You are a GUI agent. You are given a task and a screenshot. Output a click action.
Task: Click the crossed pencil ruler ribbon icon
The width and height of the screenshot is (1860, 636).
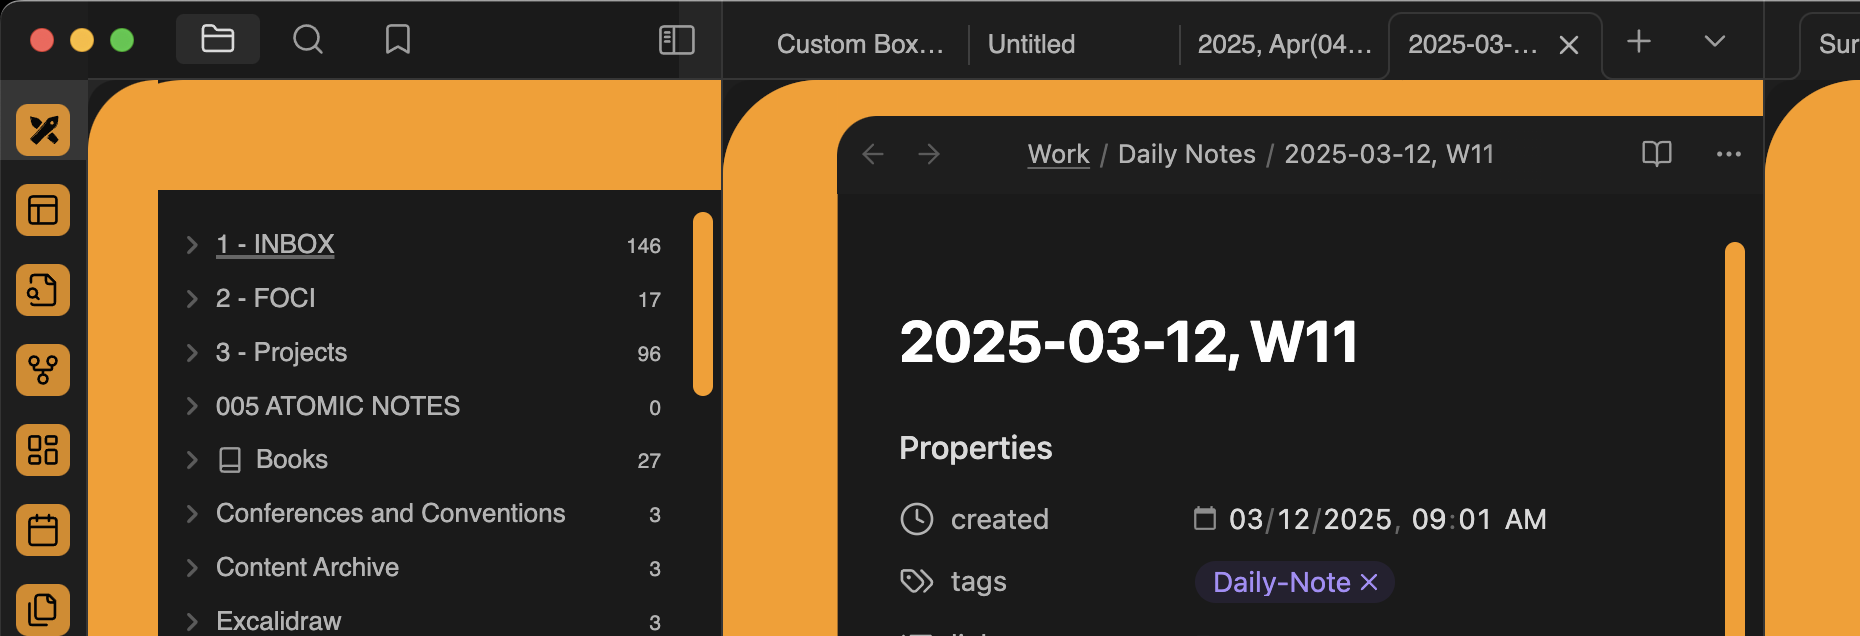pos(43,130)
